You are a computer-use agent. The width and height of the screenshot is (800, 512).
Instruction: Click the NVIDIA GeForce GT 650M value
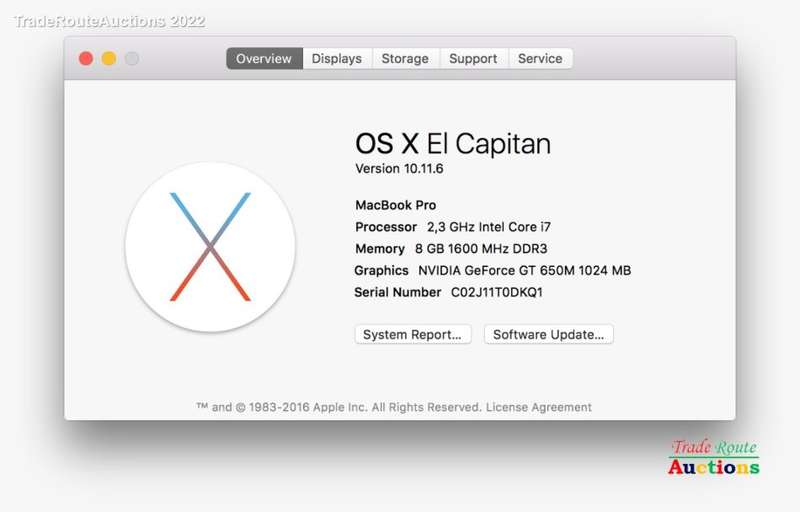[524, 270]
